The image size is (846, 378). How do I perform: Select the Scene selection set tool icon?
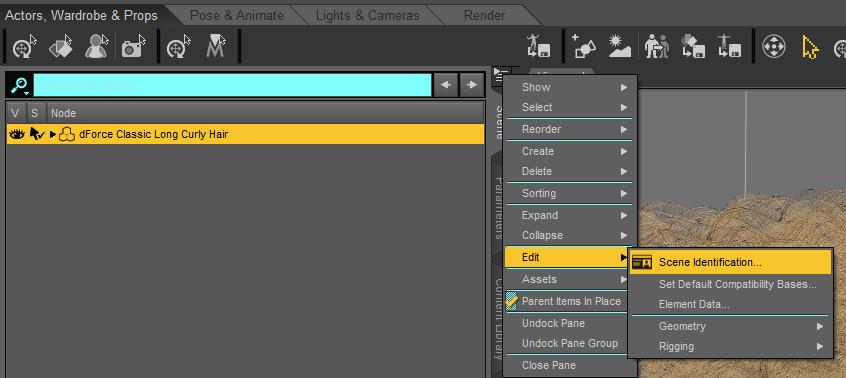tap(24, 47)
